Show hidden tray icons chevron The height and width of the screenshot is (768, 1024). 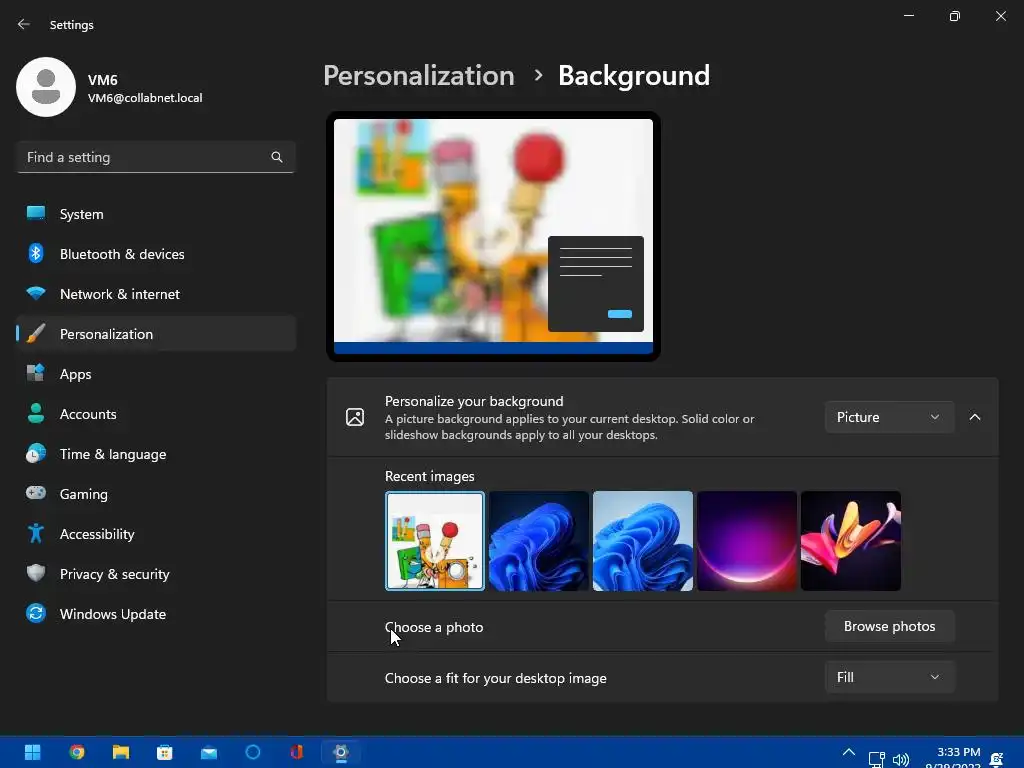click(848, 752)
